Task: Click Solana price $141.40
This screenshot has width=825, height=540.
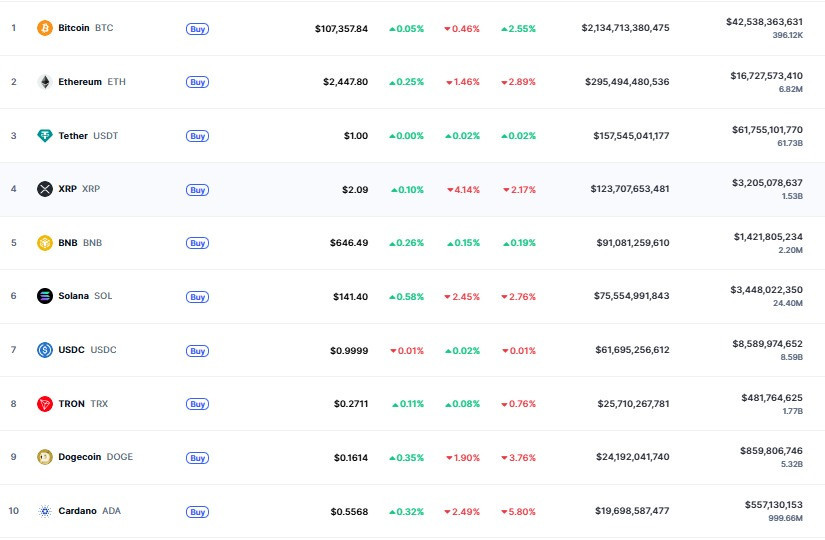Action: click(x=350, y=297)
